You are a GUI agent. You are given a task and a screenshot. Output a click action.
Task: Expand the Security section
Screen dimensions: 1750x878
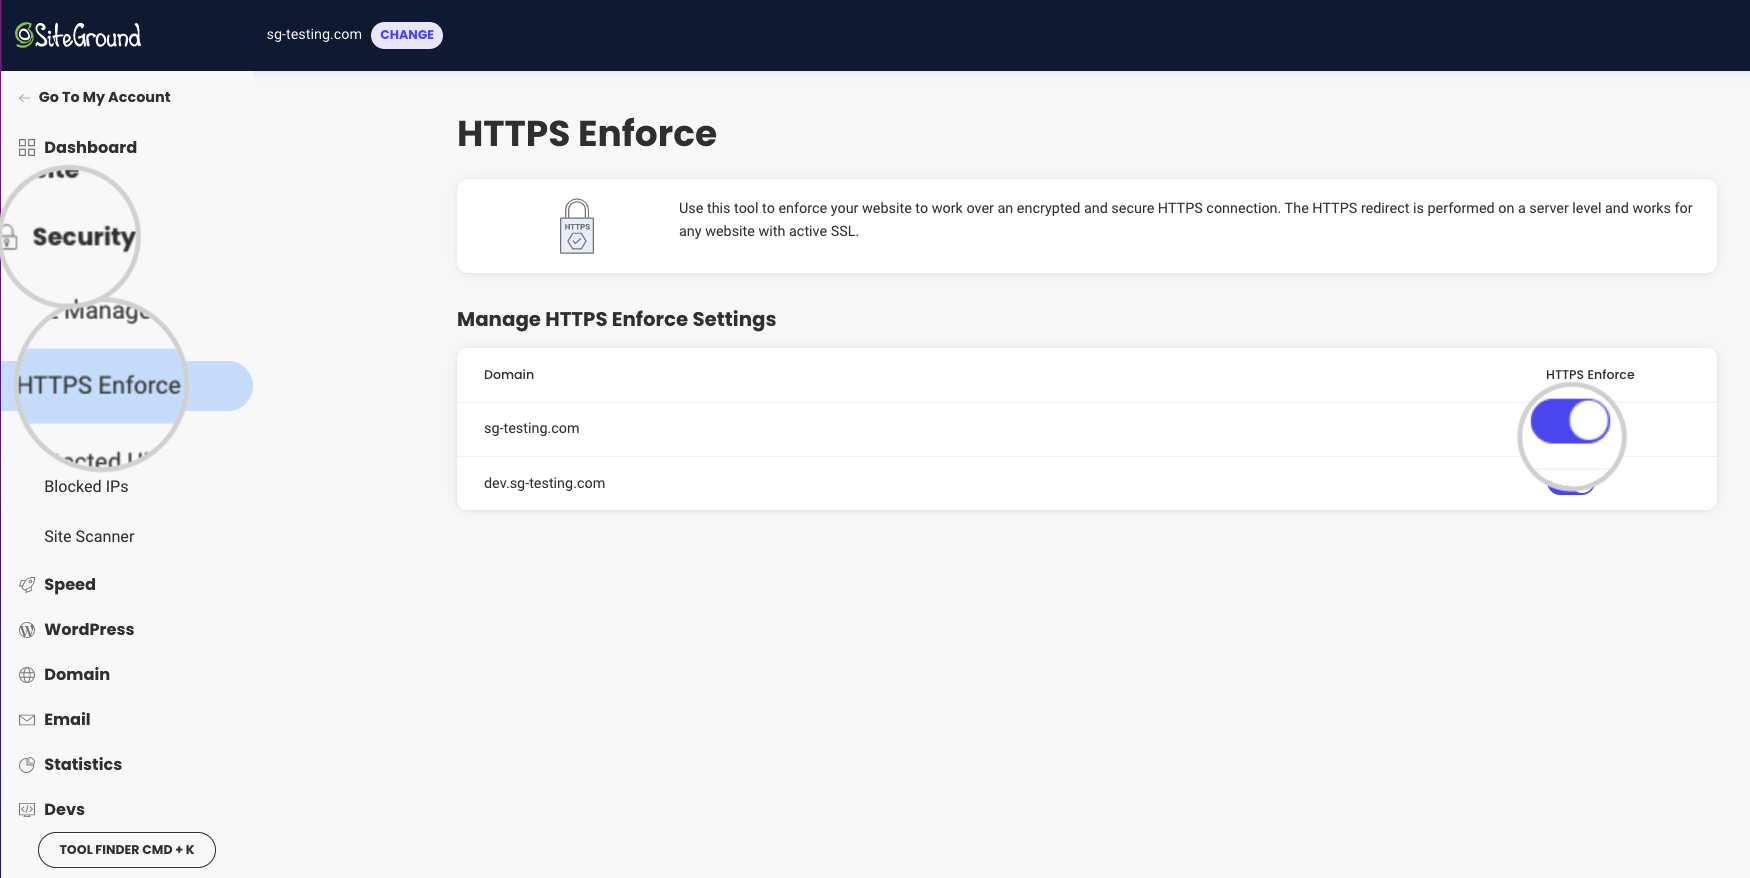pos(84,237)
